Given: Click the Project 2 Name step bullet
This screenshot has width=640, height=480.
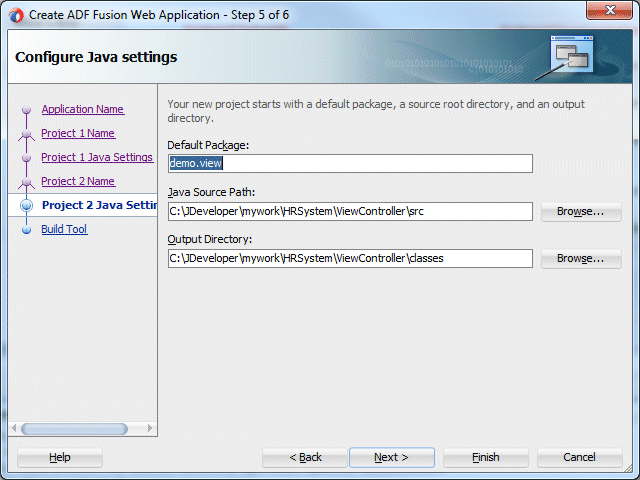Looking at the screenshot, I should click(27, 181).
